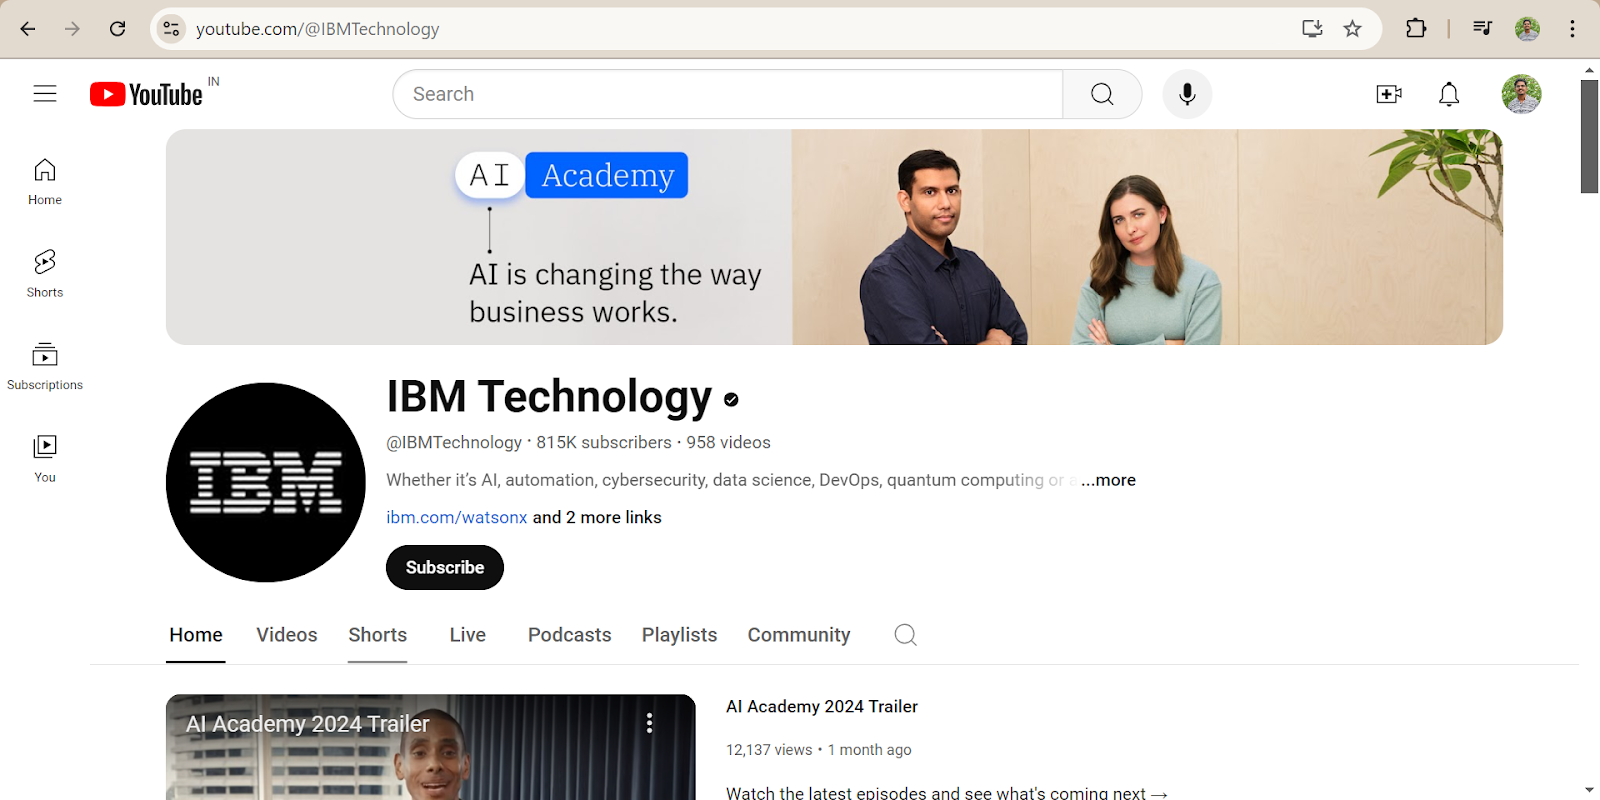Switch to the Podcasts tab

(570, 635)
